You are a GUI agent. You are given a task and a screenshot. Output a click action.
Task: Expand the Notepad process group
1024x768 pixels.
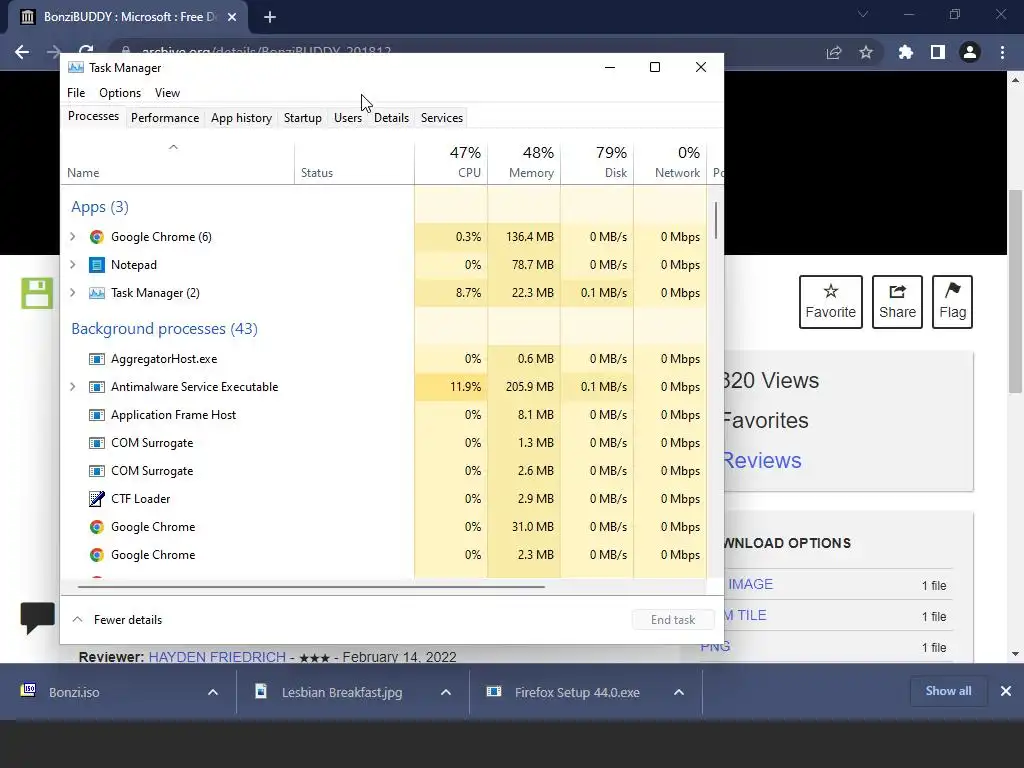tap(72, 265)
